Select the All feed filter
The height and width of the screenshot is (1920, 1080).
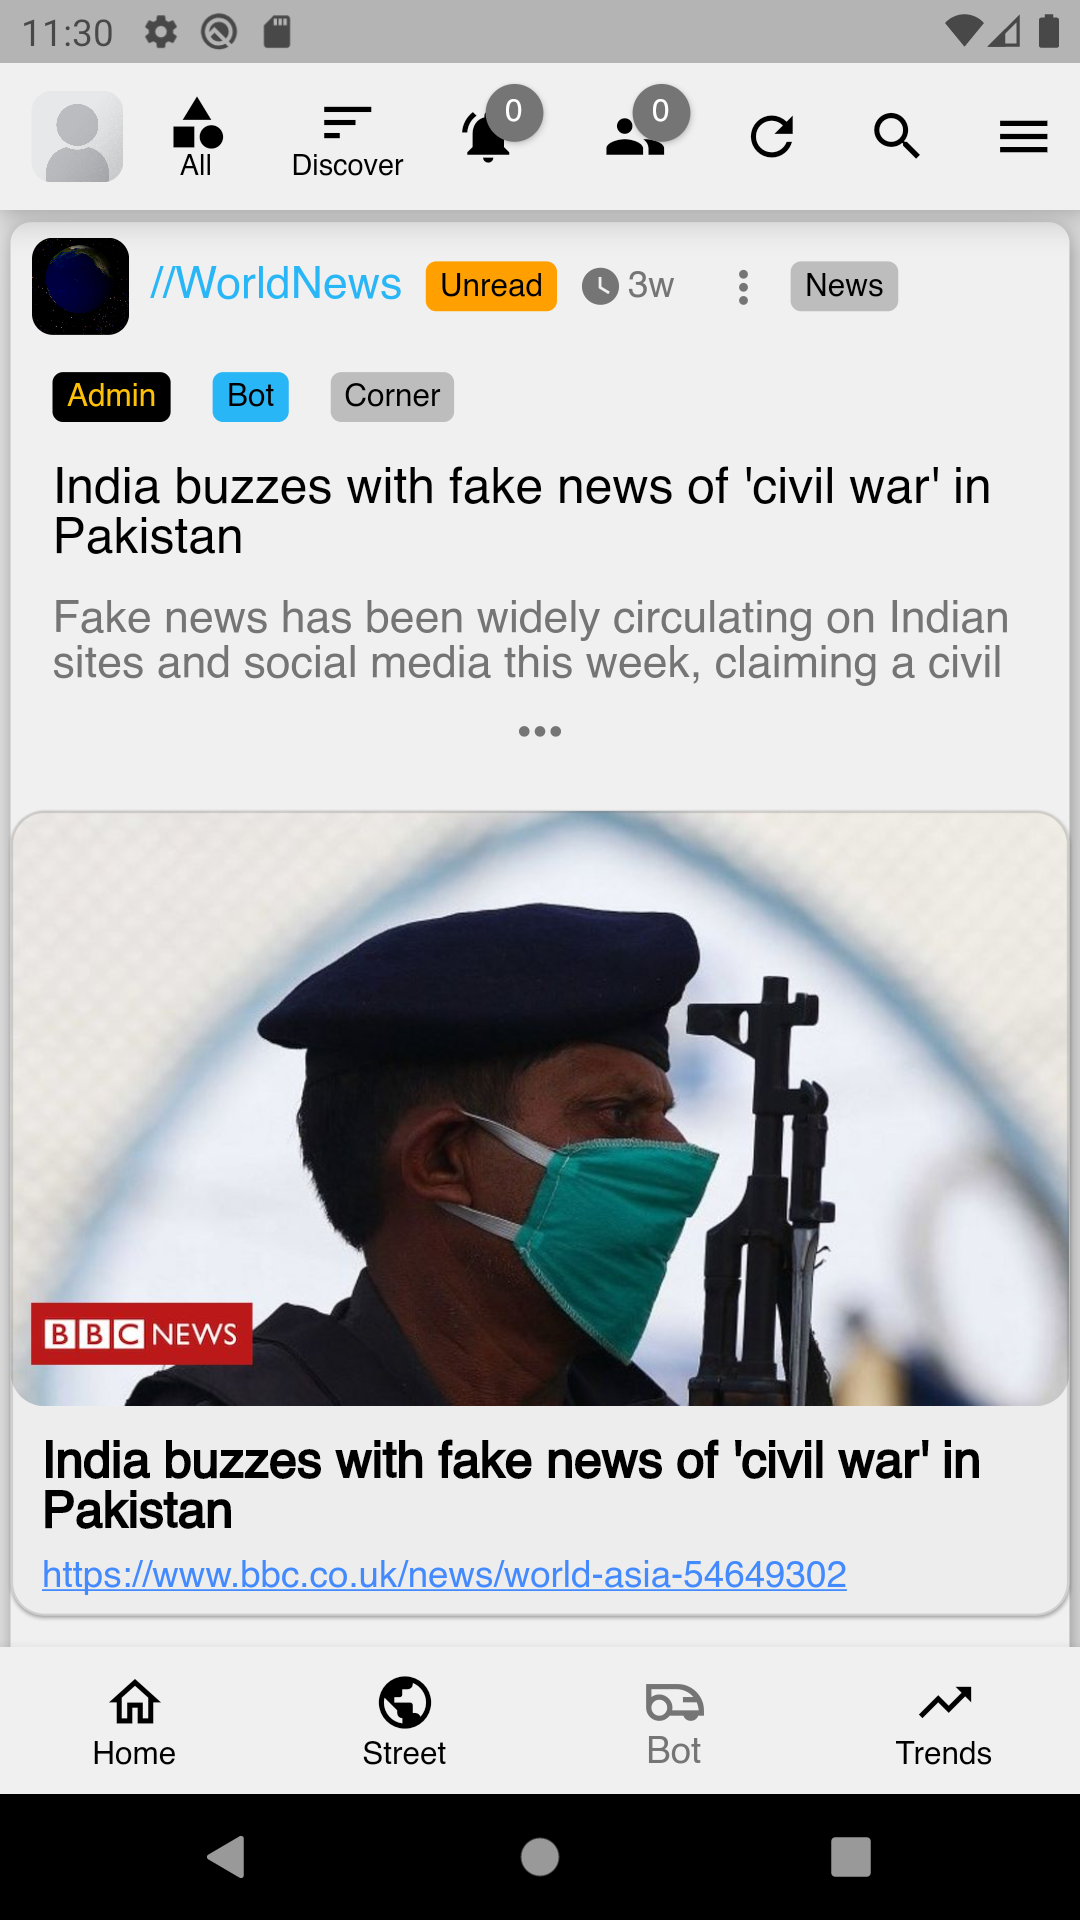[x=197, y=138]
